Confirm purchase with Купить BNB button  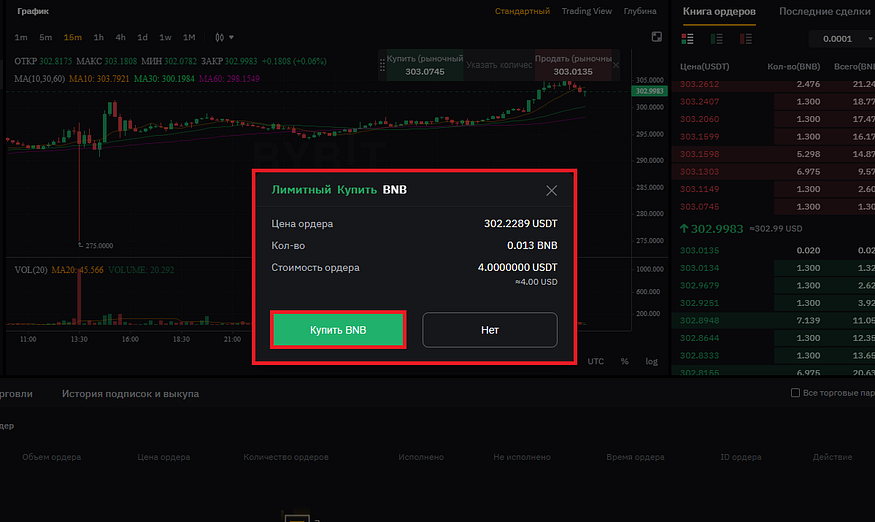pyautogui.click(x=338, y=330)
